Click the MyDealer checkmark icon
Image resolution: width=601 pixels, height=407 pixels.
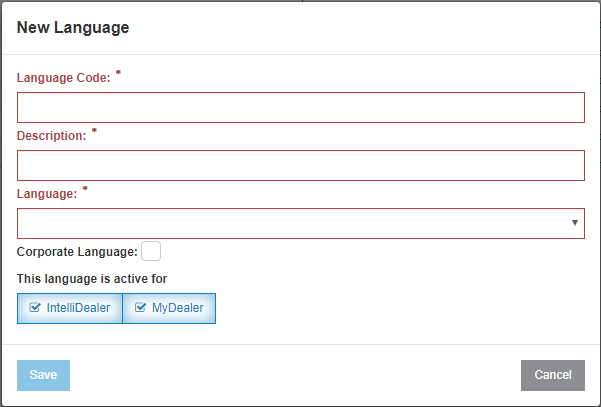(140, 308)
